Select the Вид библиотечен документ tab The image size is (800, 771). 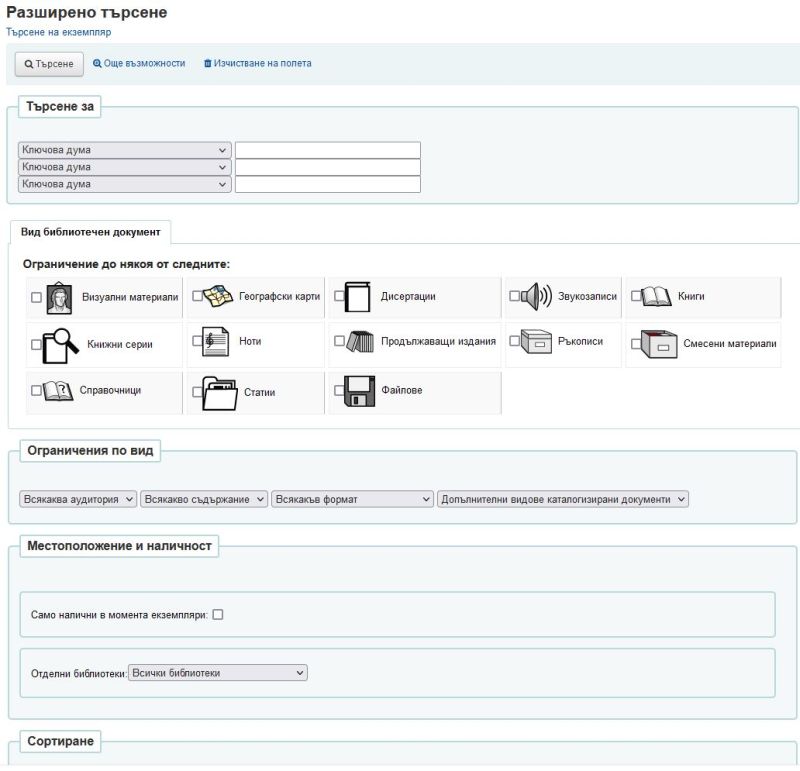click(90, 232)
